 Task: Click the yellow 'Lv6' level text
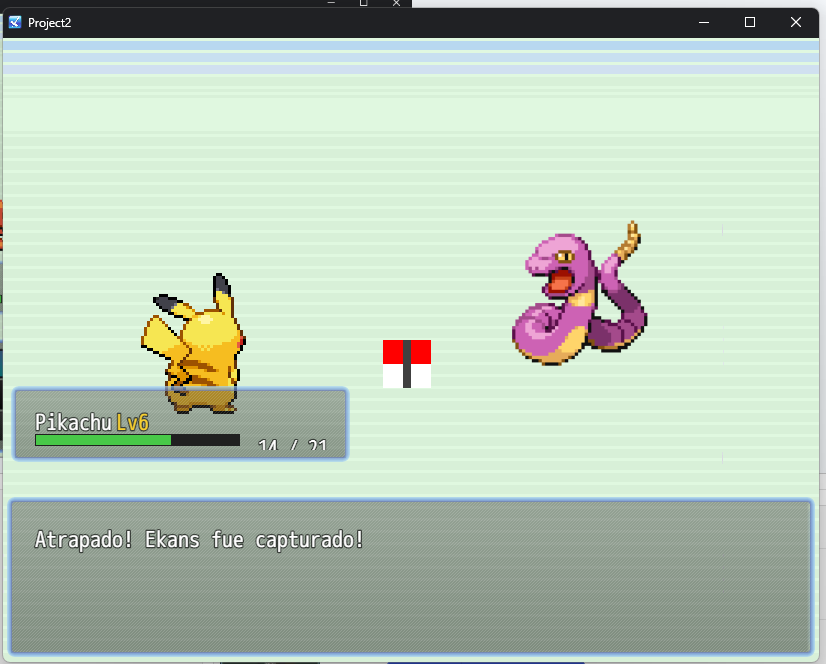pos(133,422)
